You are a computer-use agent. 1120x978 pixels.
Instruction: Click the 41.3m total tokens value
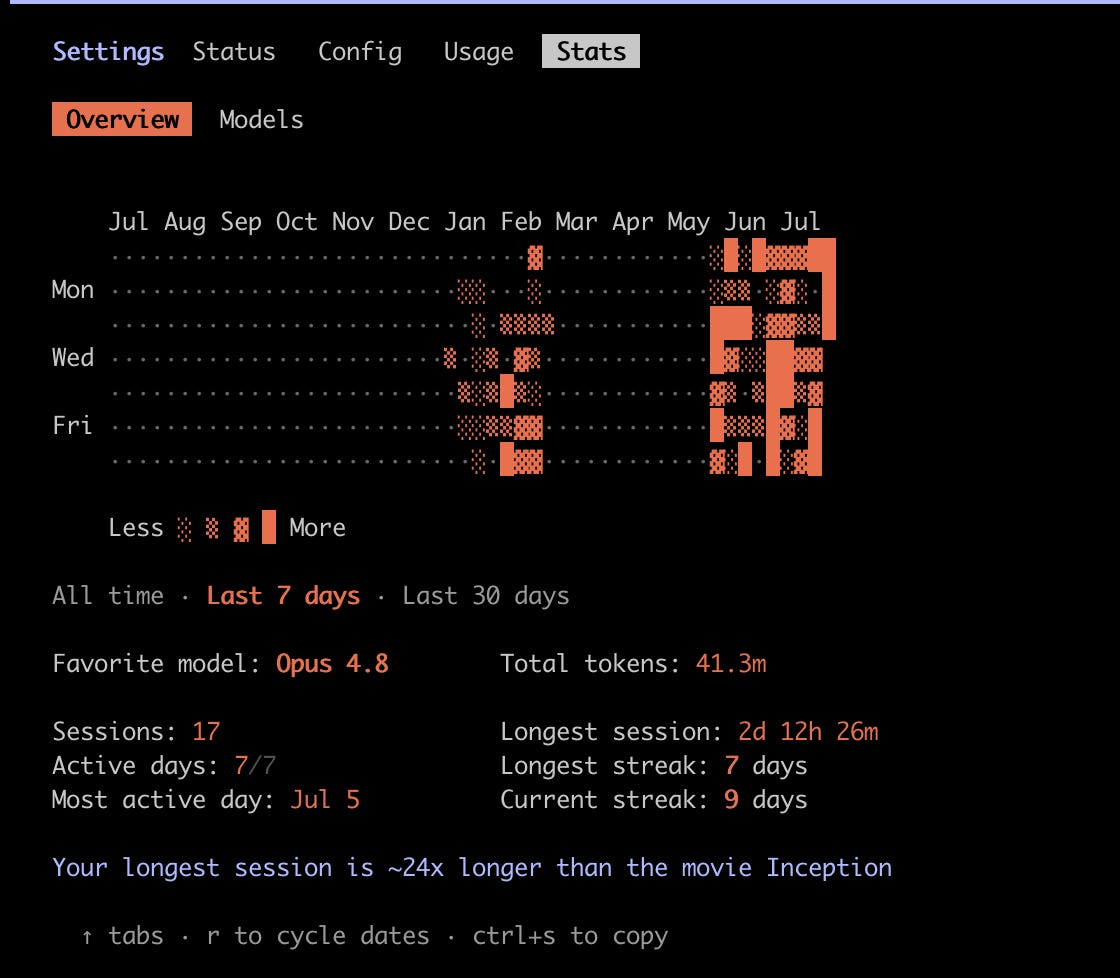tap(731, 664)
